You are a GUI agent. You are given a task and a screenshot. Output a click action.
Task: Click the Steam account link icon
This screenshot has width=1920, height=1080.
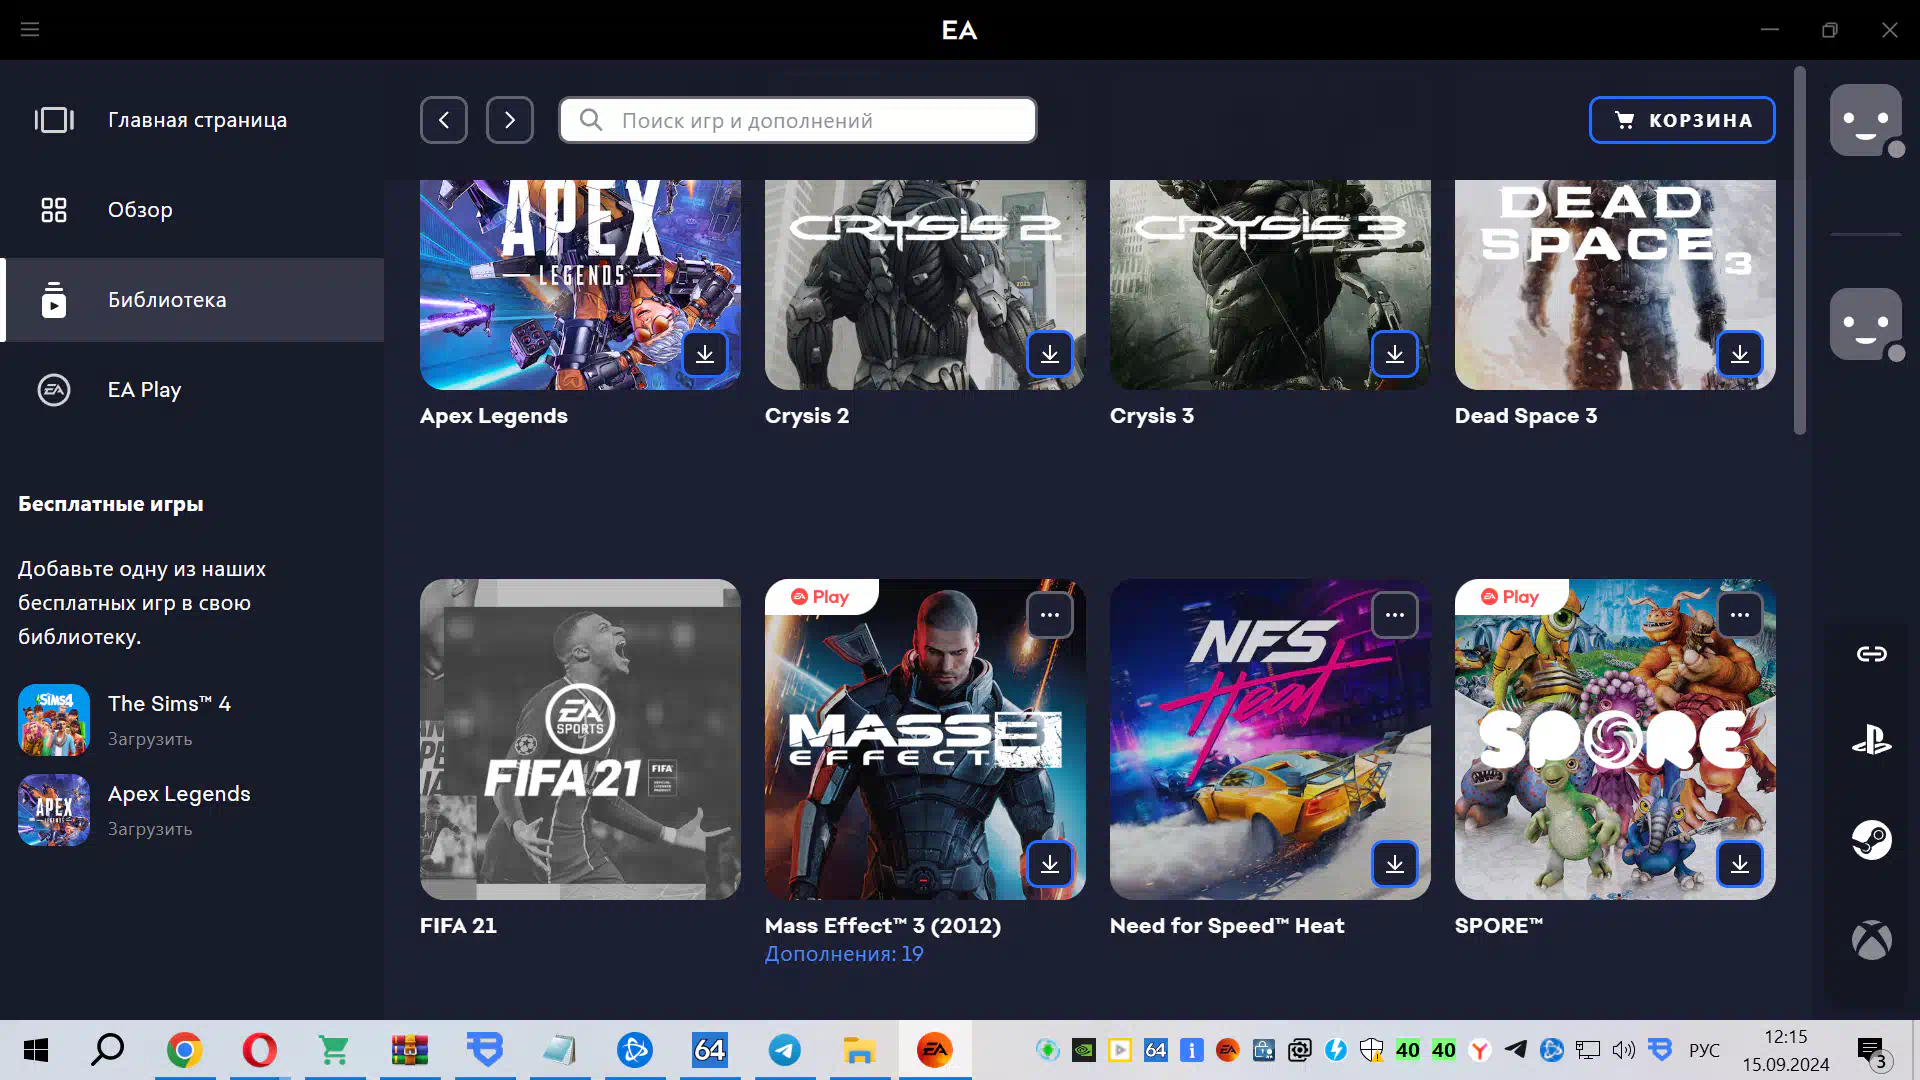tap(1871, 840)
